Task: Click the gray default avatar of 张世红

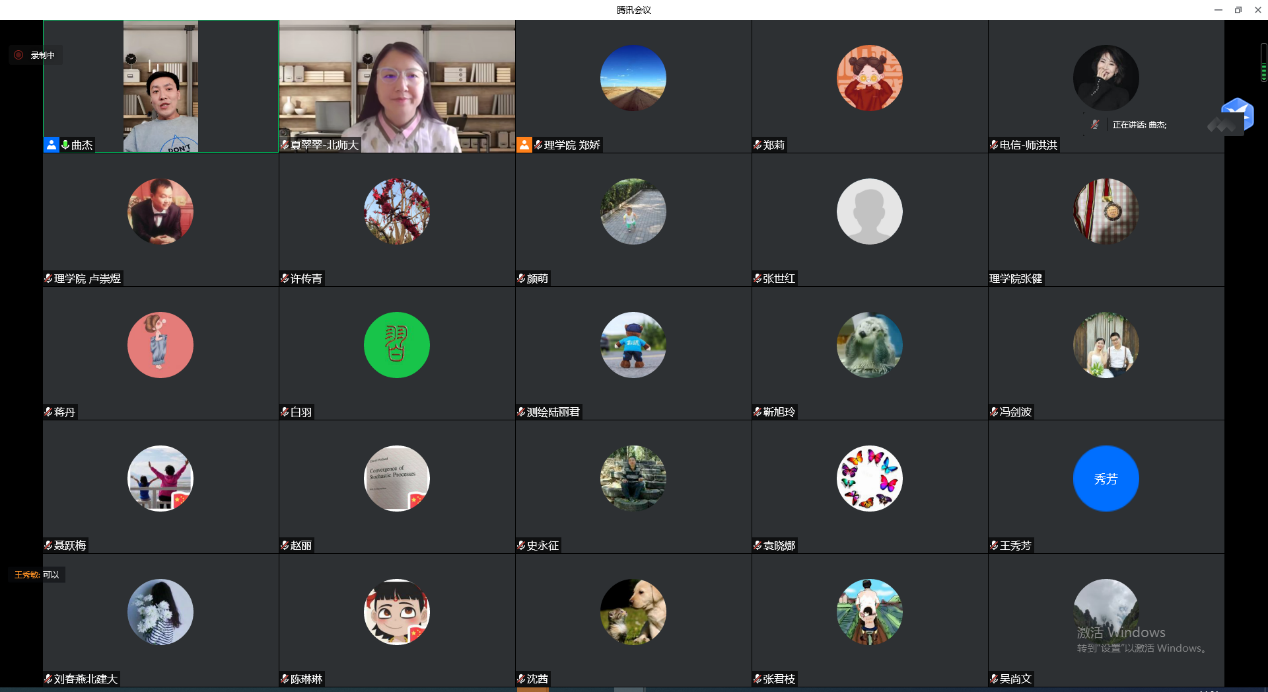Action: click(x=869, y=212)
